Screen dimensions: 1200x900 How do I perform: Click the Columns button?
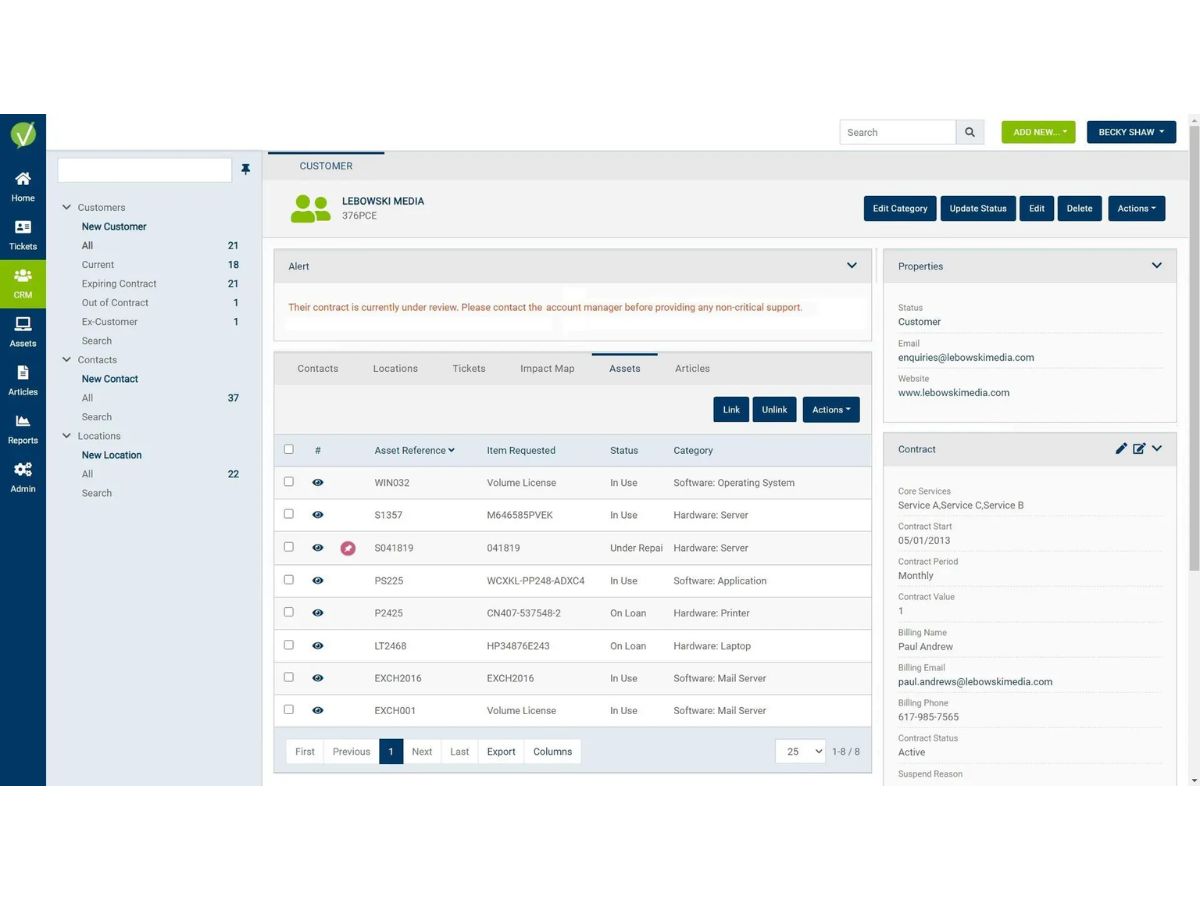(552, 752)
